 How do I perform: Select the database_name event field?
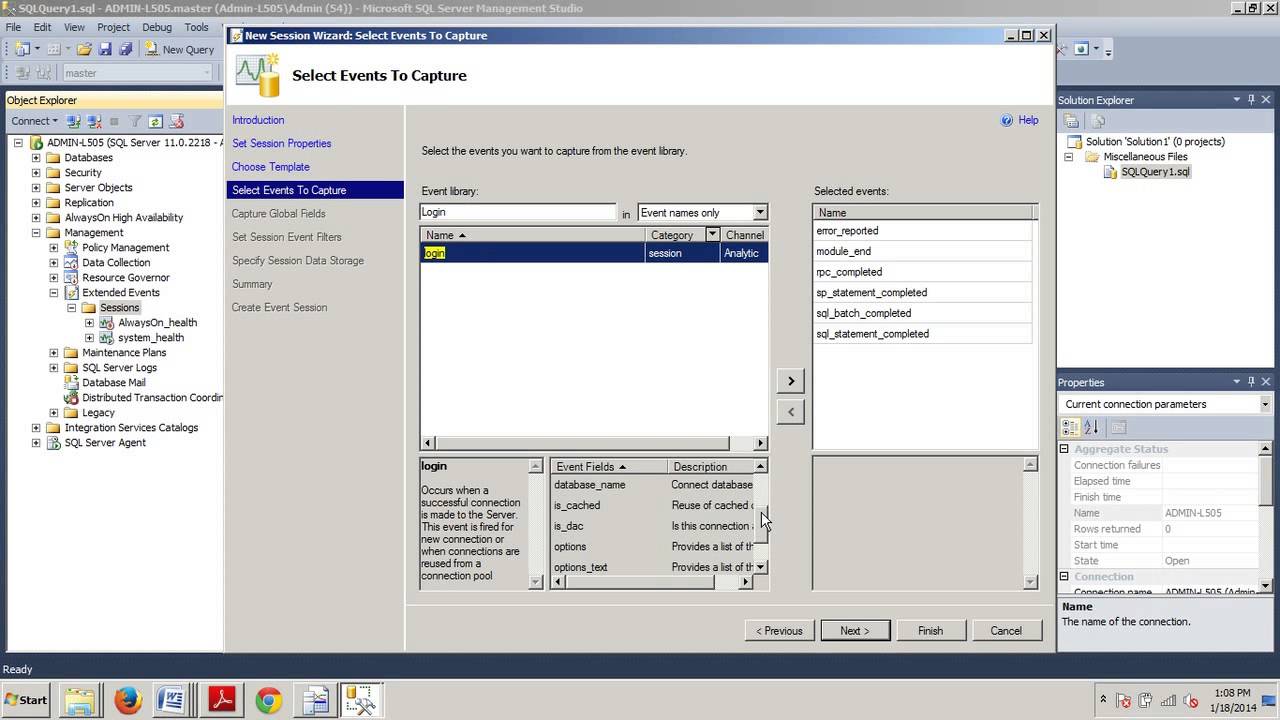[589, 485]
